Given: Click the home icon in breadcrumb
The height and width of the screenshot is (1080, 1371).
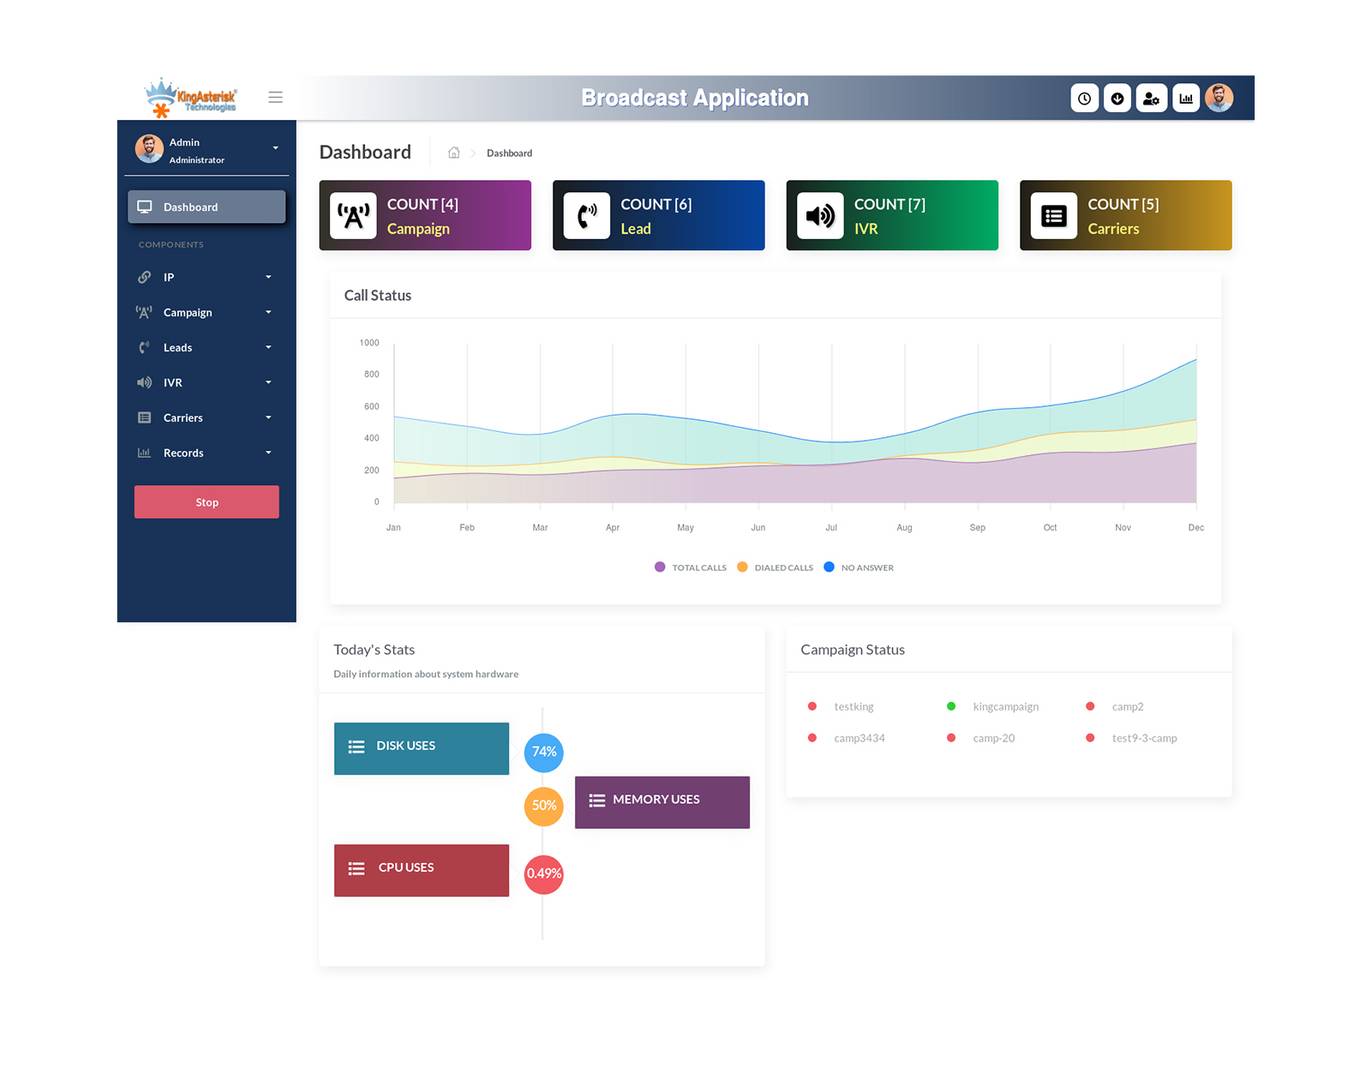Looking at the screenshot, I should click(454, 153).
